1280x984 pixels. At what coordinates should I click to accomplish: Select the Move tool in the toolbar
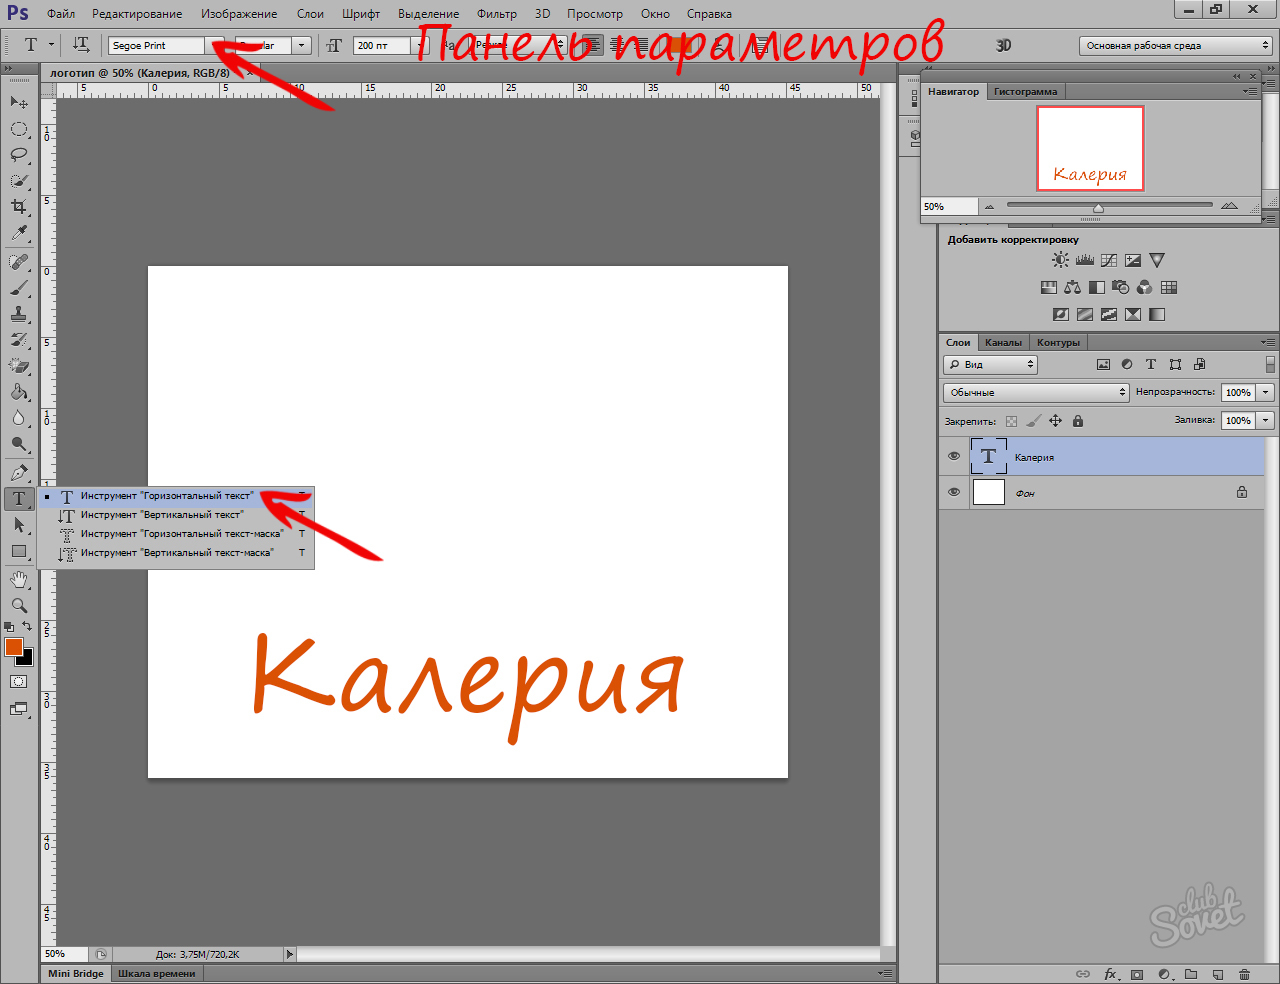point(19,103)
